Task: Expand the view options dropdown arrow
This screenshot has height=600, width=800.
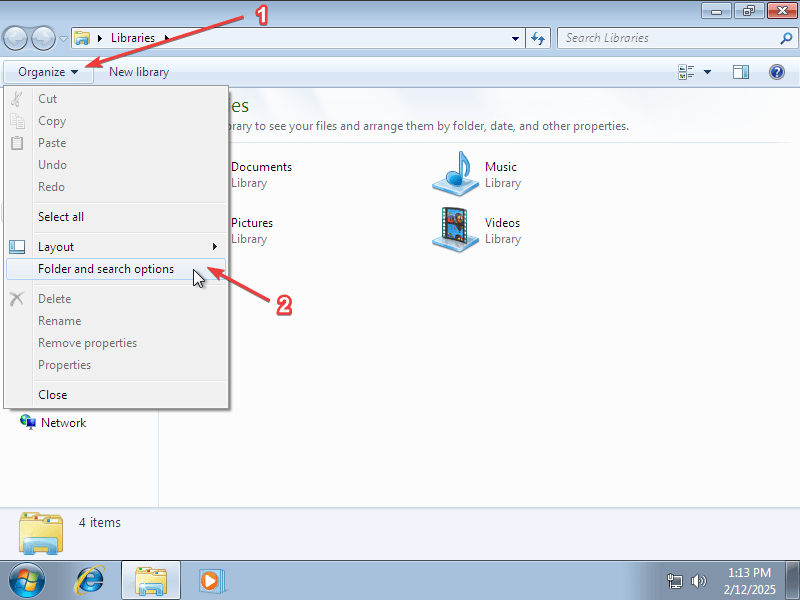Action: [x=708, y=72]
